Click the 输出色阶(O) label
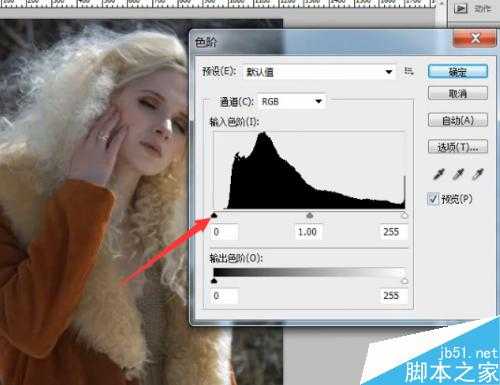The height and width of the screenshot is (385, 500). click(236, 258)
